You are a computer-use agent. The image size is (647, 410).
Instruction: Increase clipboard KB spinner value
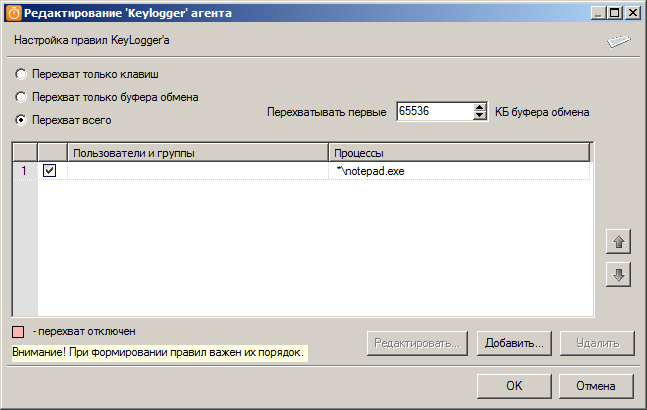click(480, 106)
